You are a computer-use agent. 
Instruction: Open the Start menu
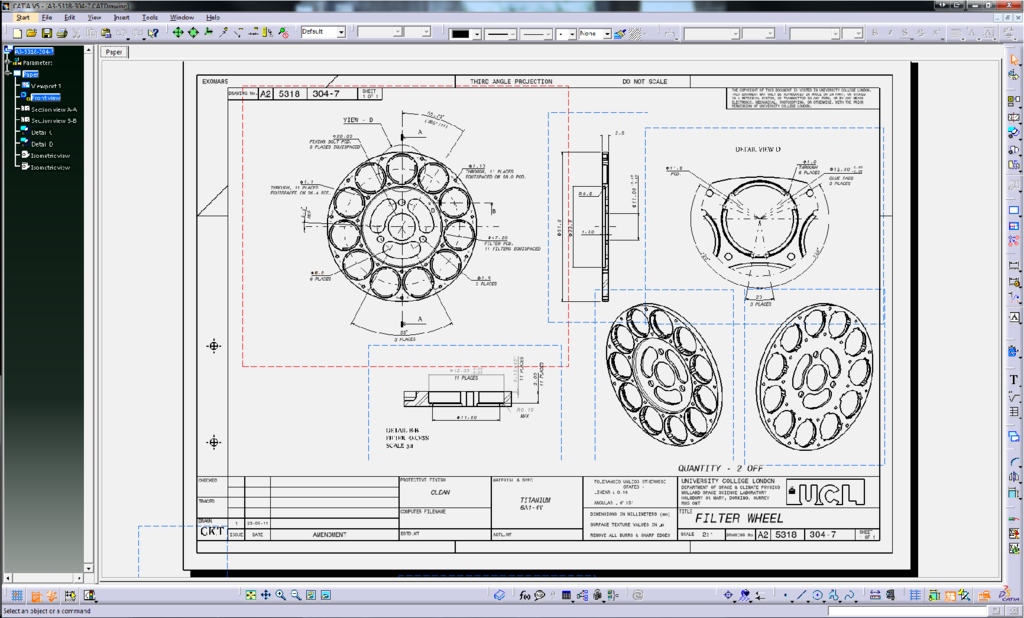[23, 18]
